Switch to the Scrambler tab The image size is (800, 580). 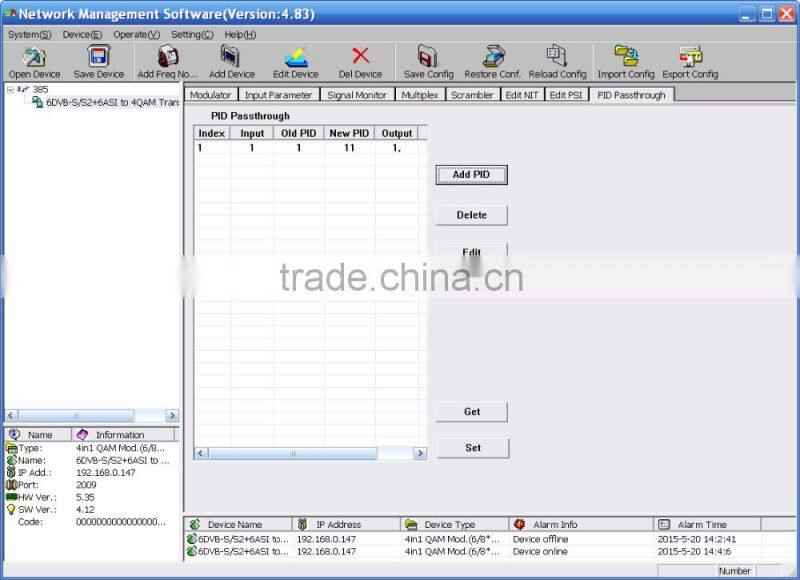click(x=471, y=95)
